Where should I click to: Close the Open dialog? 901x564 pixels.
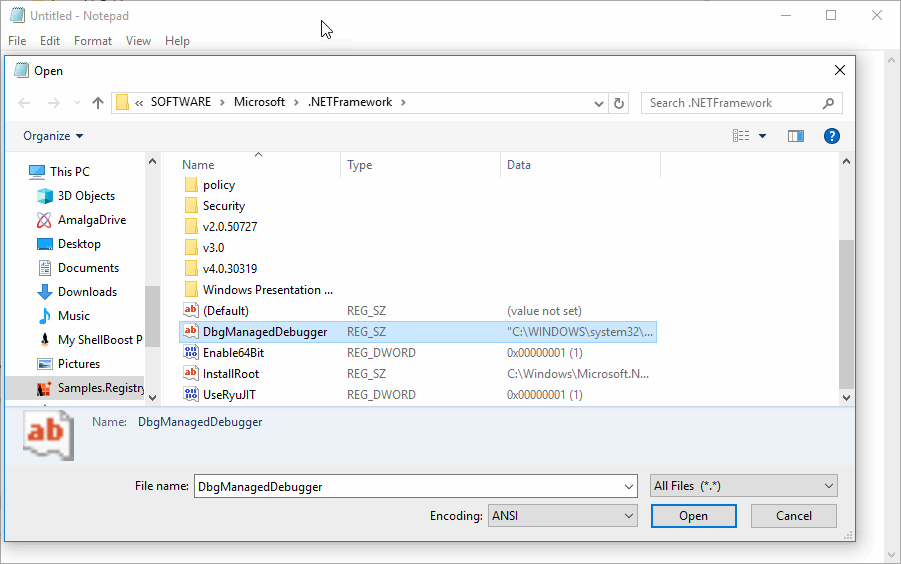click(x=840, y=70)
